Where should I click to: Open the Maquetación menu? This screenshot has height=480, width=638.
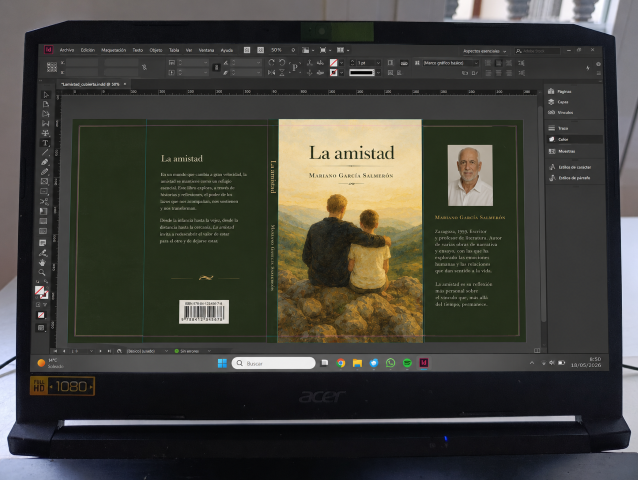click(x=114, y=50)
